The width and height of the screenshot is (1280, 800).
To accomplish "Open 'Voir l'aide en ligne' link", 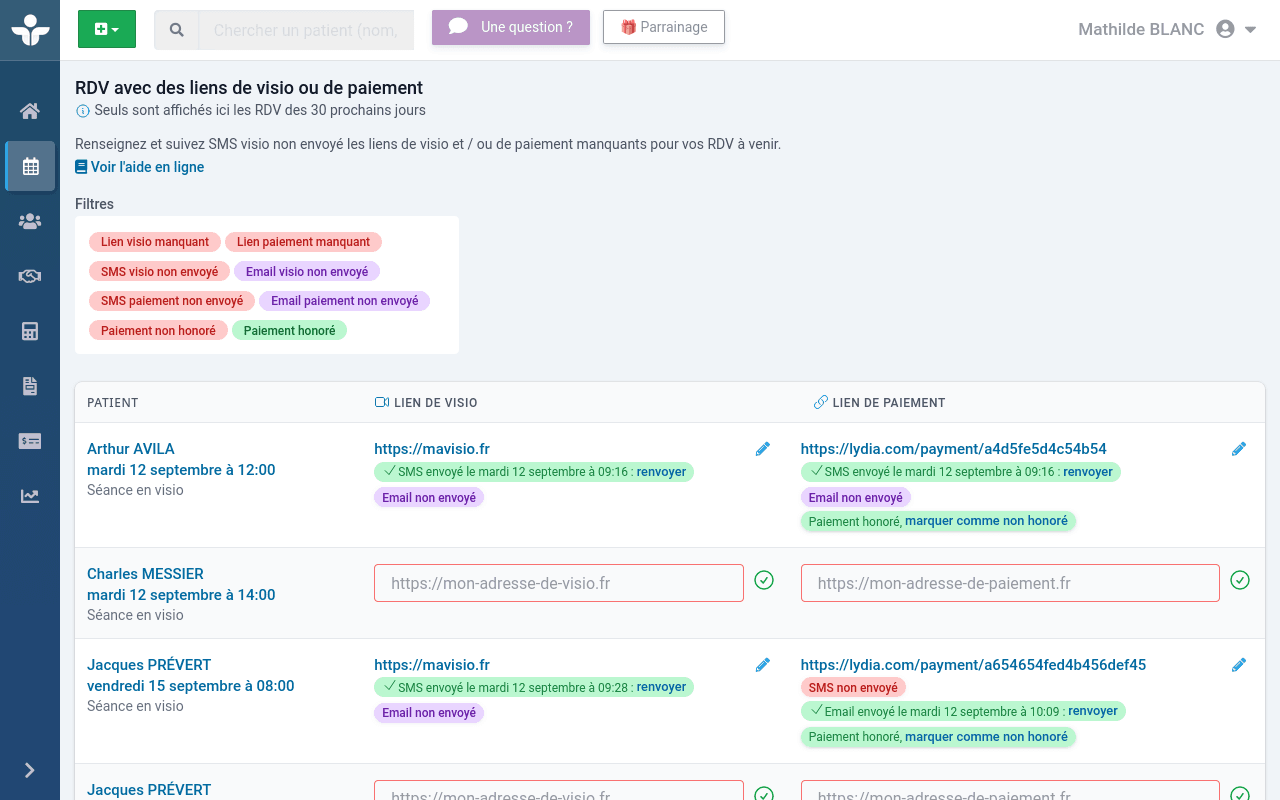I will (140, 167).
